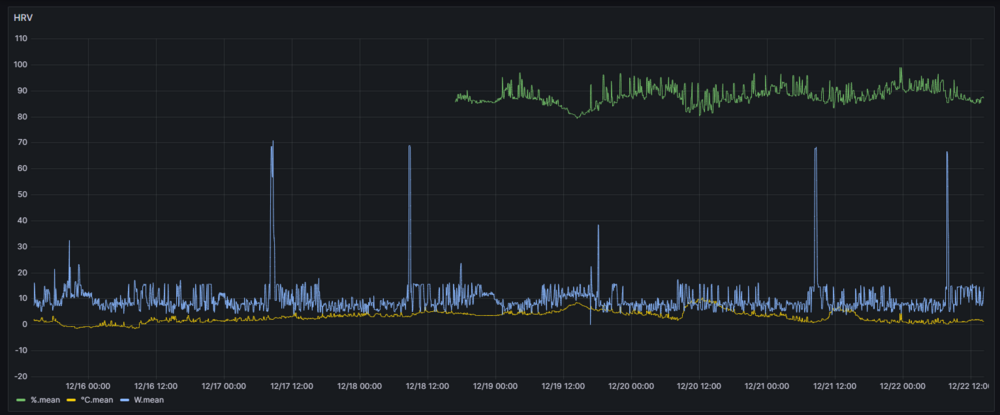The image size is (1000, 415).
Task: Click the start of the green %.mean line
Action: point(456,97)
